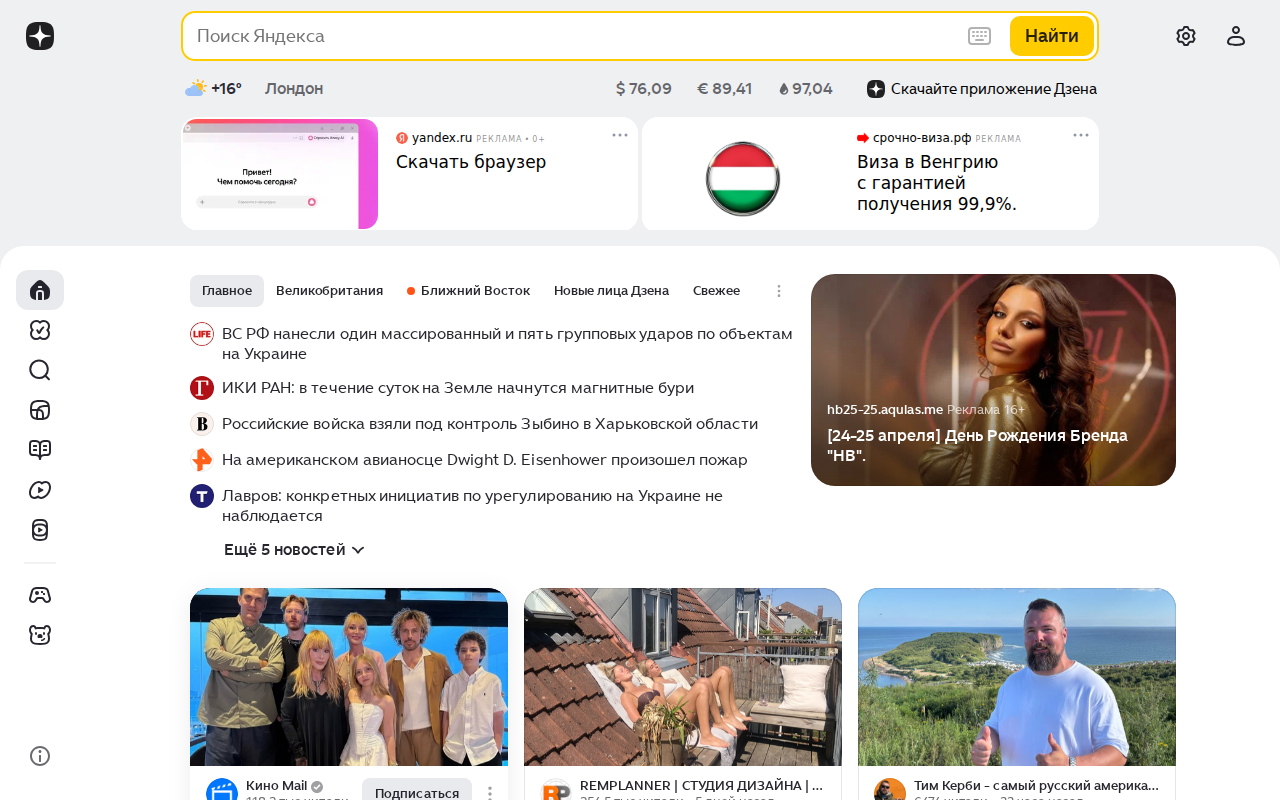Click the dollar rate "$ 76,09"
The height and width of the screenshot is (800, 1280).
click(x=644, y=88)
